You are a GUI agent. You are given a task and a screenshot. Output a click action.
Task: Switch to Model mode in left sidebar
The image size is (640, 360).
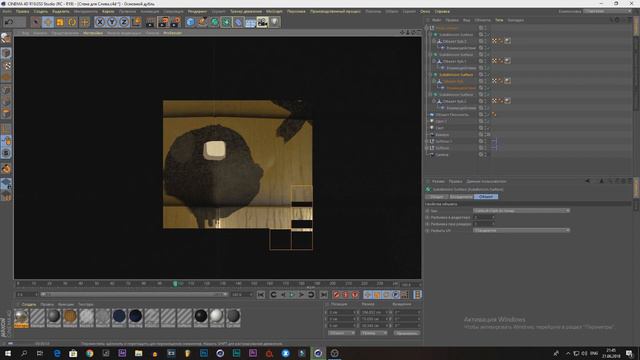click(6, 53)
